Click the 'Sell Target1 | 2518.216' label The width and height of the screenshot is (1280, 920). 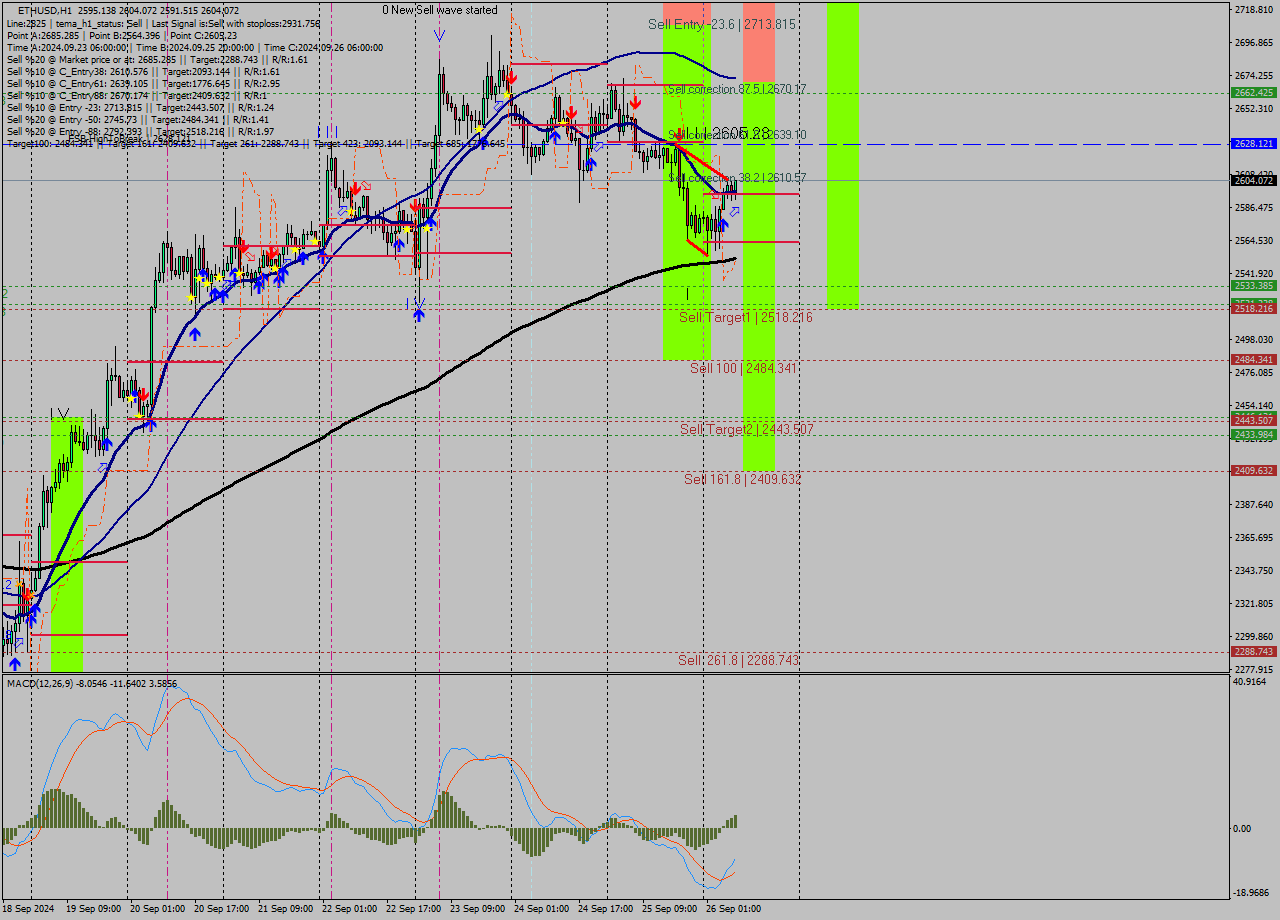(745, 317)
